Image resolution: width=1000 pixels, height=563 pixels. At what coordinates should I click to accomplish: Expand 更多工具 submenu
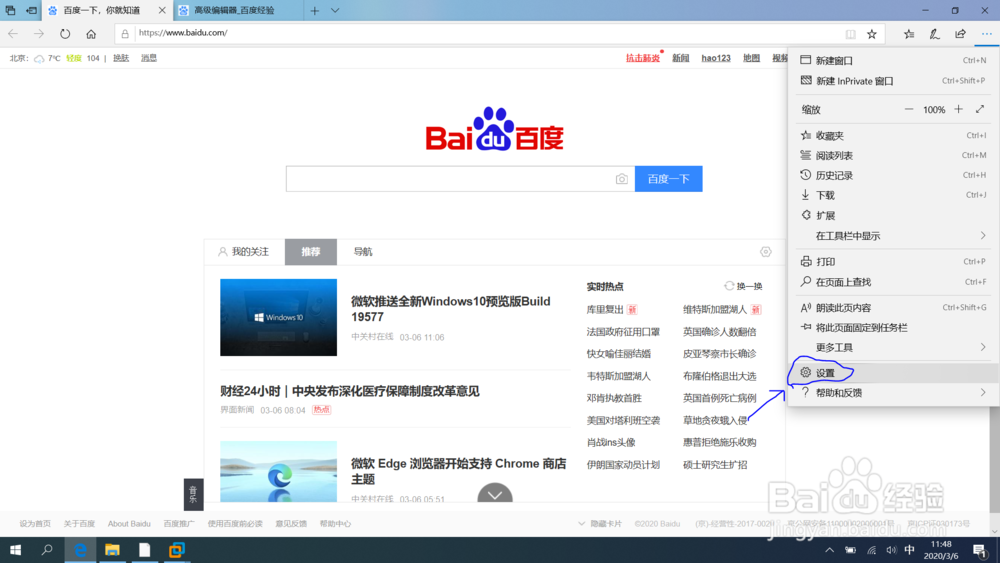click(893, 347)
